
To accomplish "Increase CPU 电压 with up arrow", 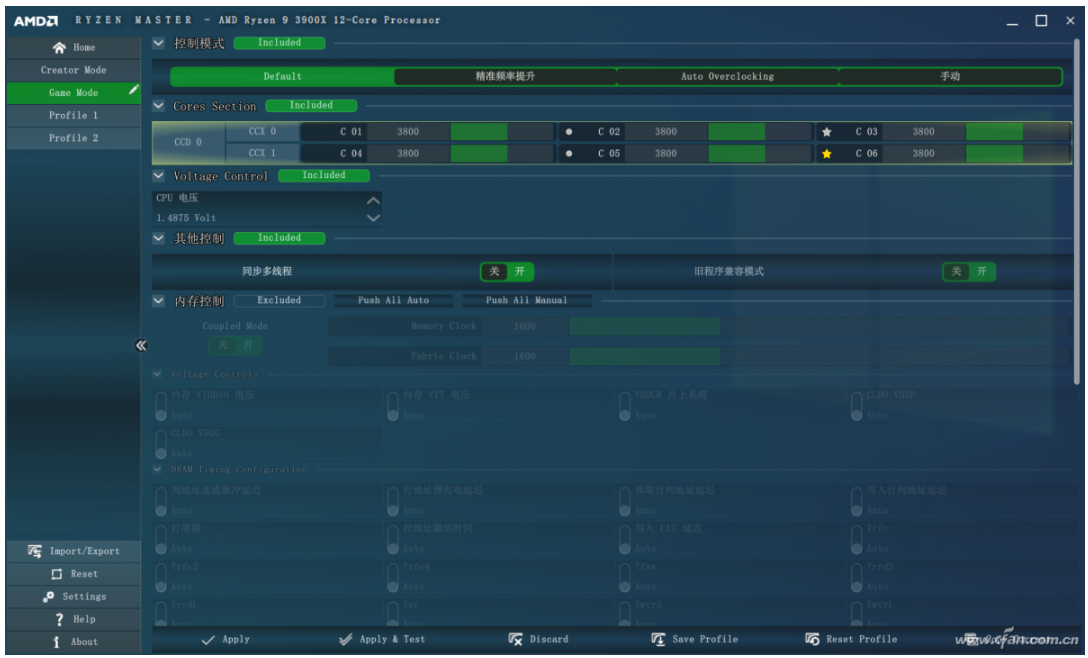I will 373,201.
